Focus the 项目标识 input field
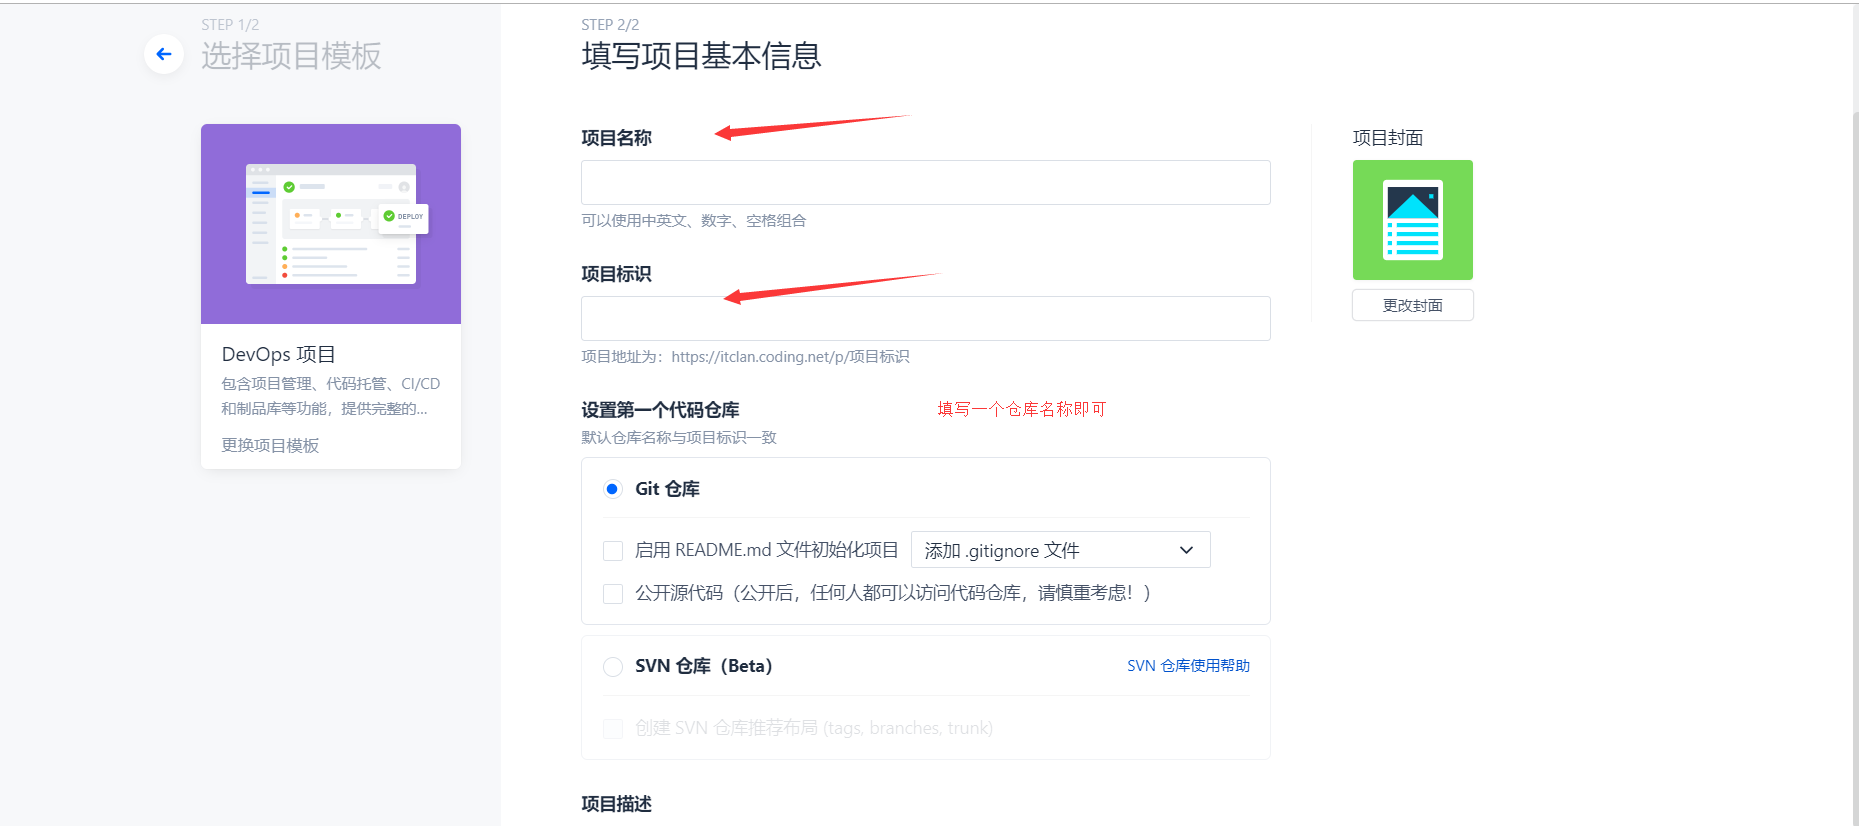 [x=926, y=319]
